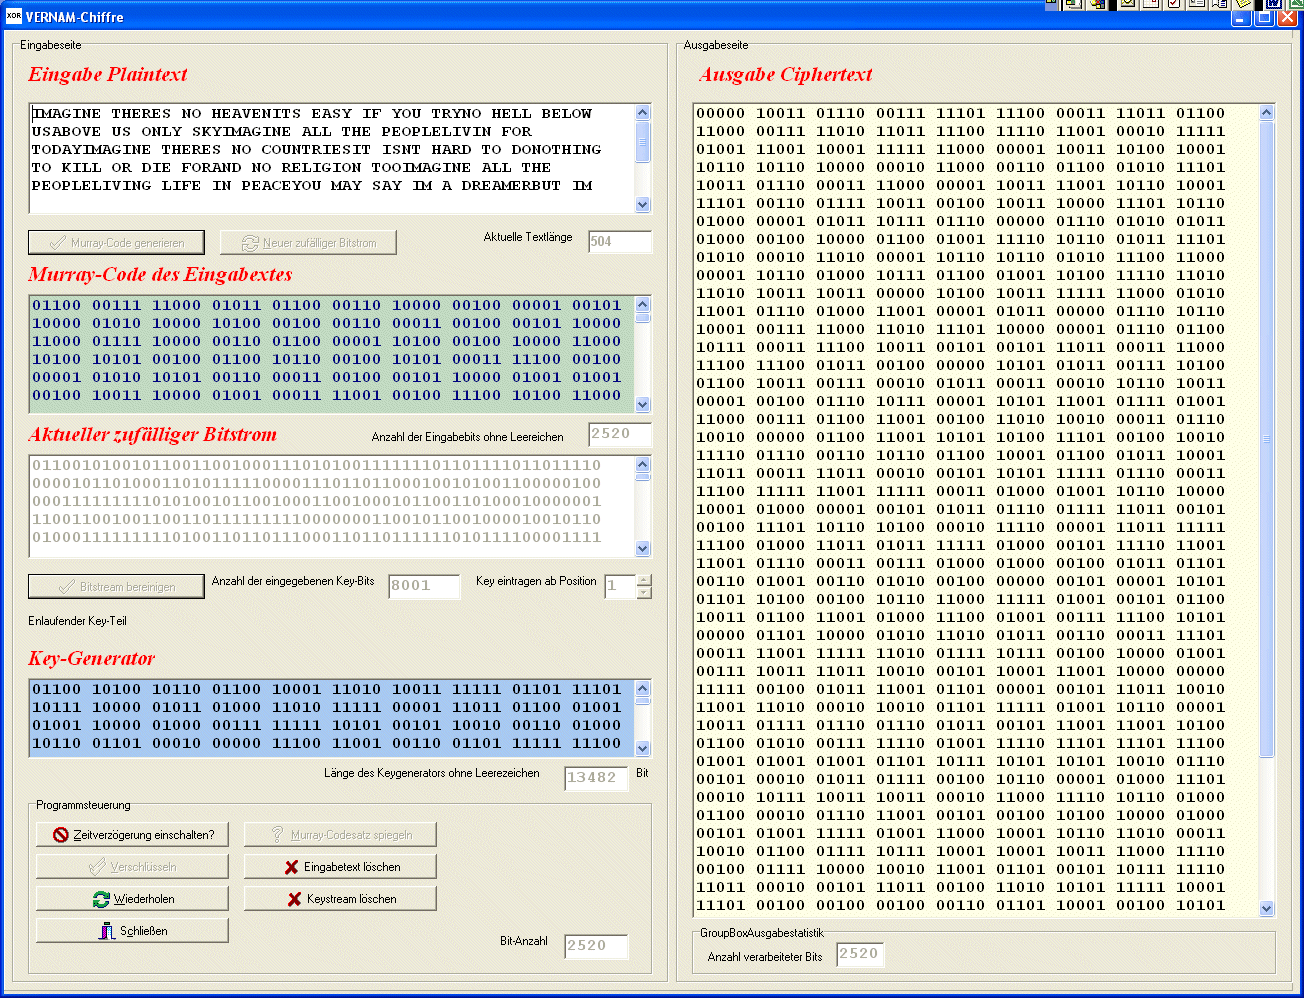1304x998 pixels.
Task: Click Key eintragen ab Position label
Action: pos(536,581)
